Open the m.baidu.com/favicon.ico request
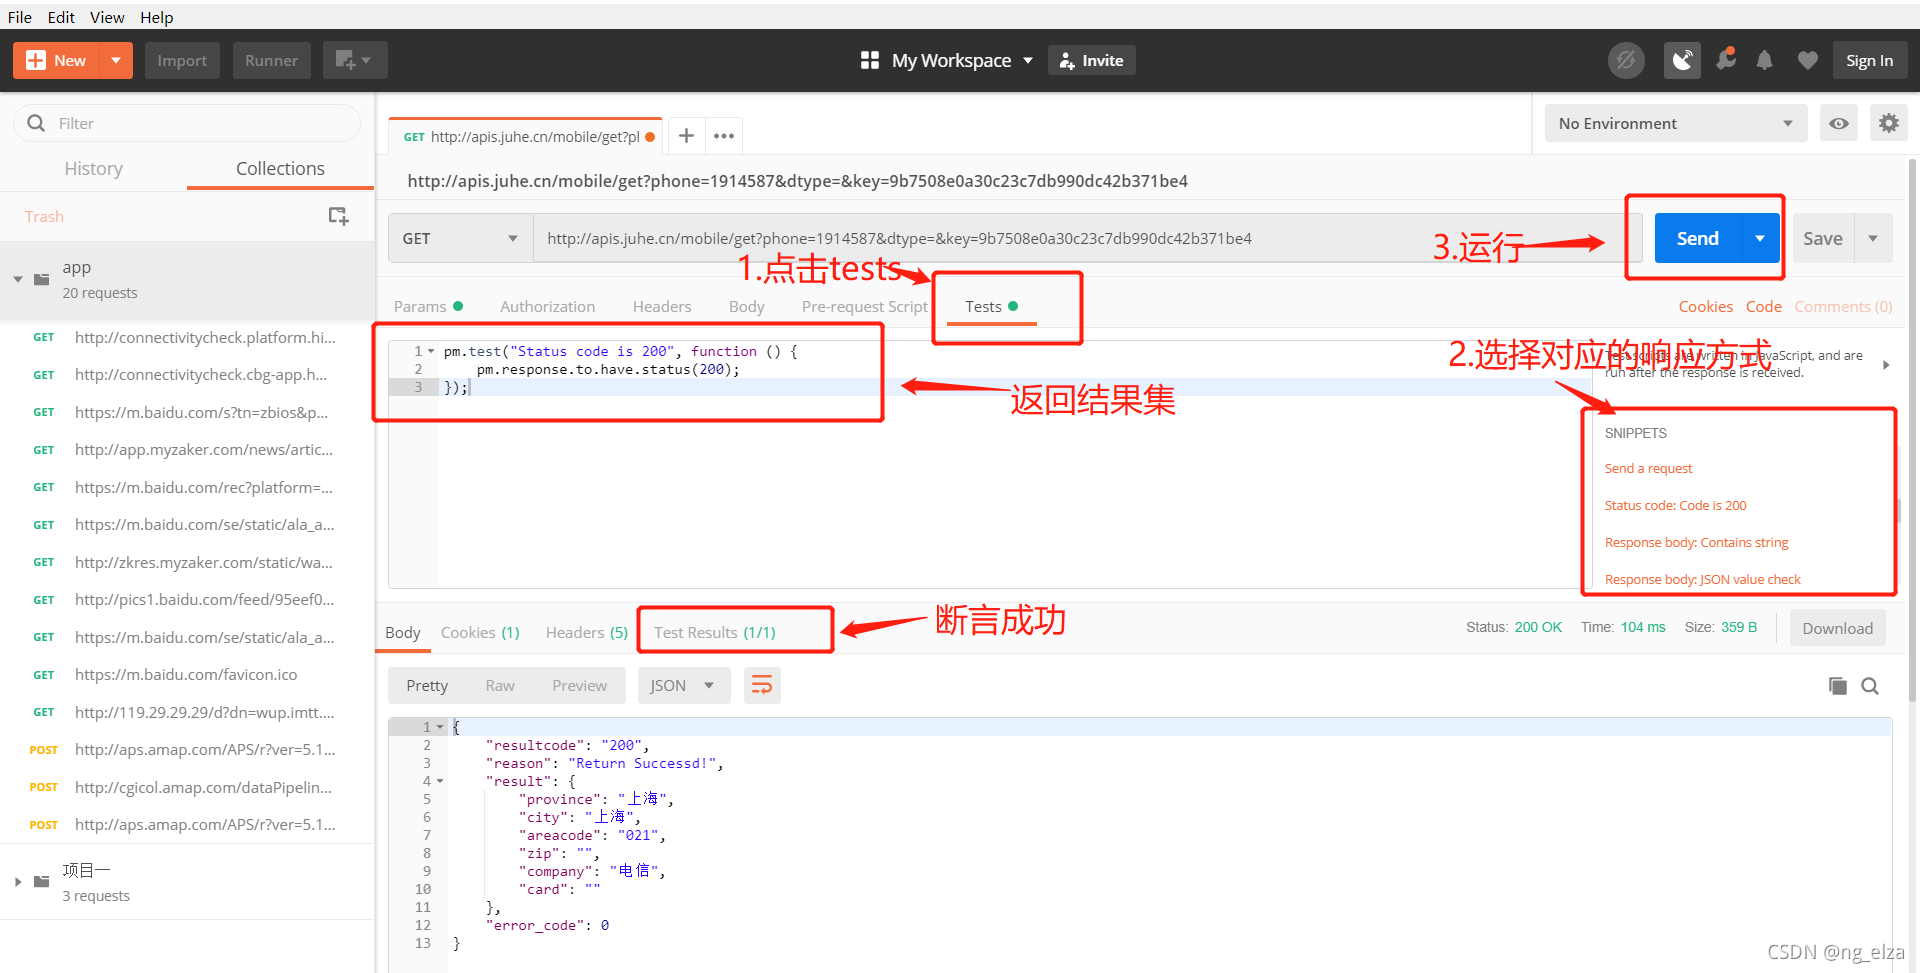 click(x=187, y=674)
